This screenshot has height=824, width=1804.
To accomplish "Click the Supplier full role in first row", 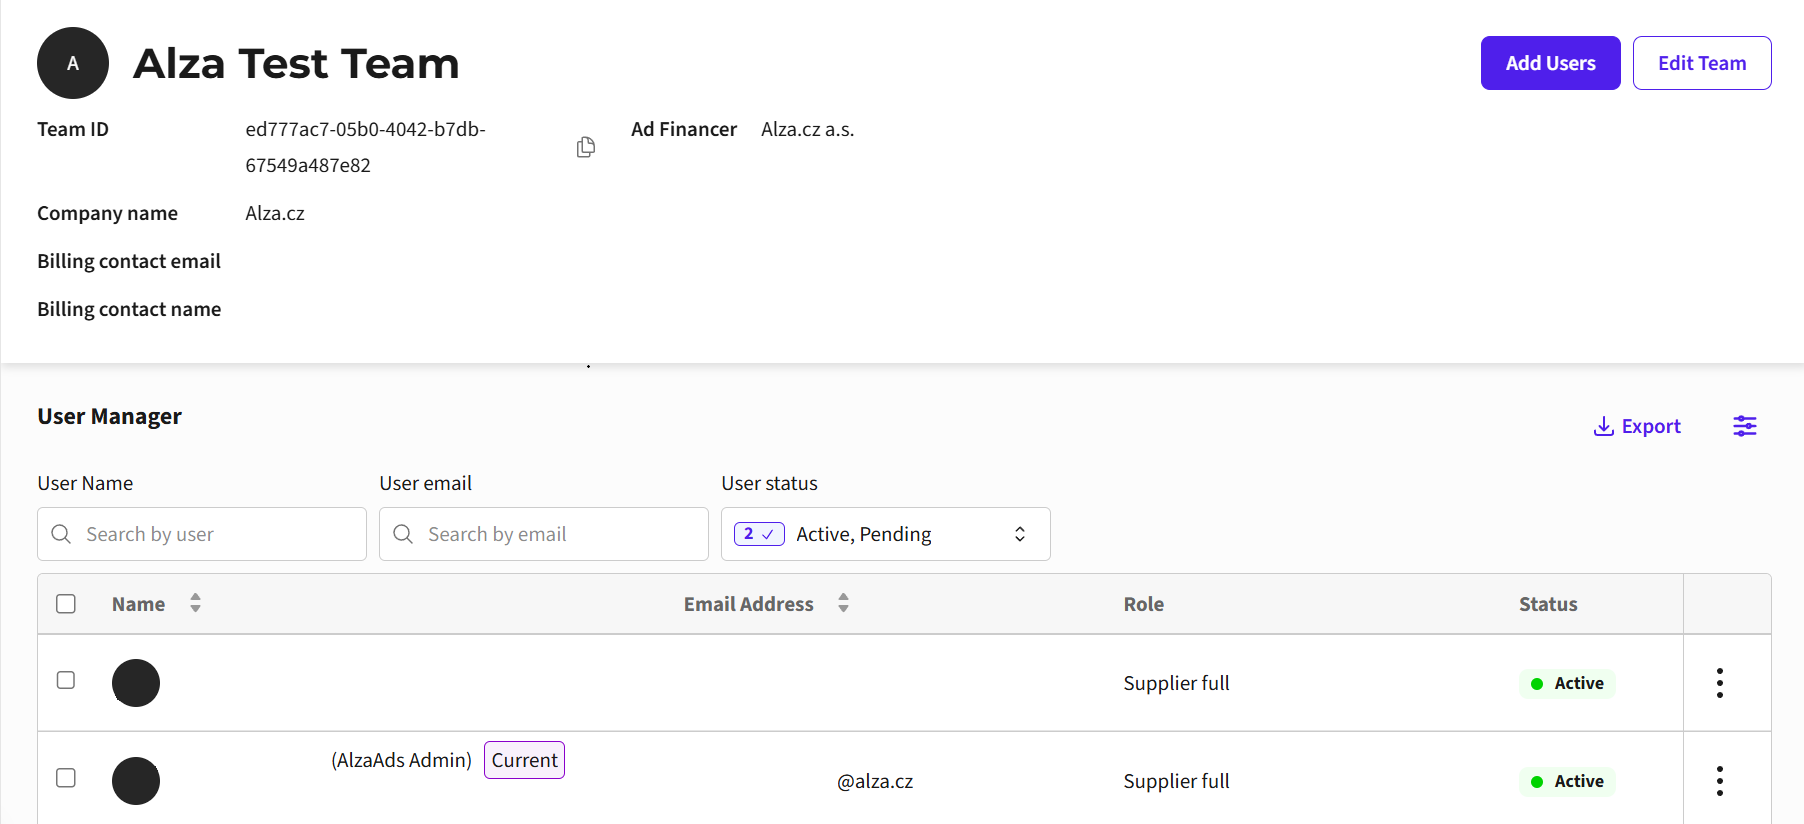I will pyautogui.click(x=1176, y=683).
